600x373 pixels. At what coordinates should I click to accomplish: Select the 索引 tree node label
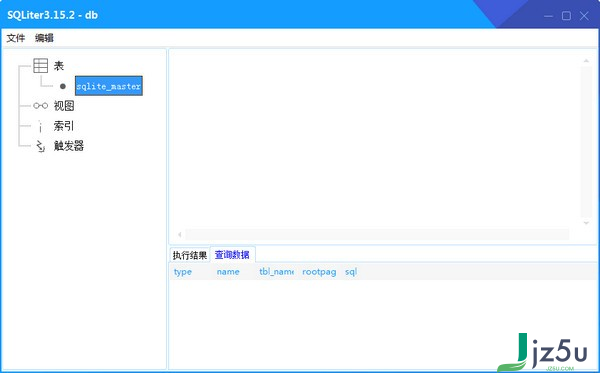point(64,126)
